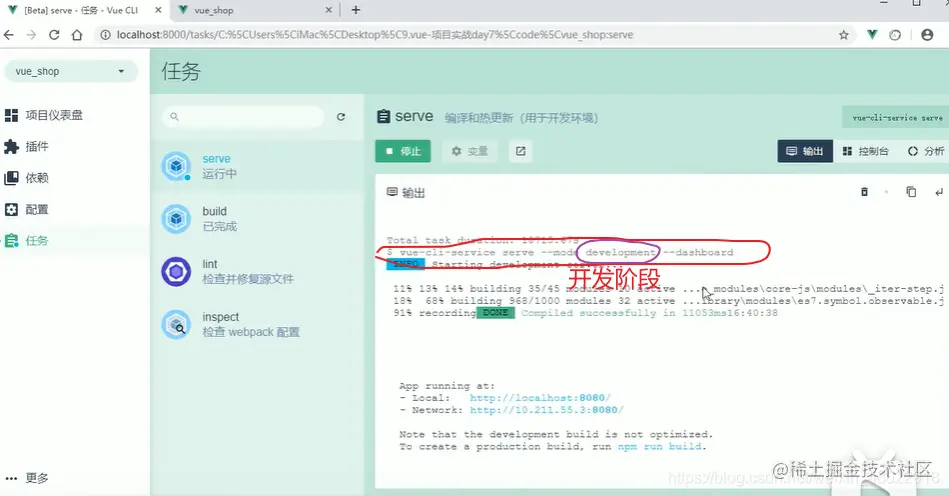Select the serve task in list
949x496 pixels.
pyautogui.click(x=257, y=166)
